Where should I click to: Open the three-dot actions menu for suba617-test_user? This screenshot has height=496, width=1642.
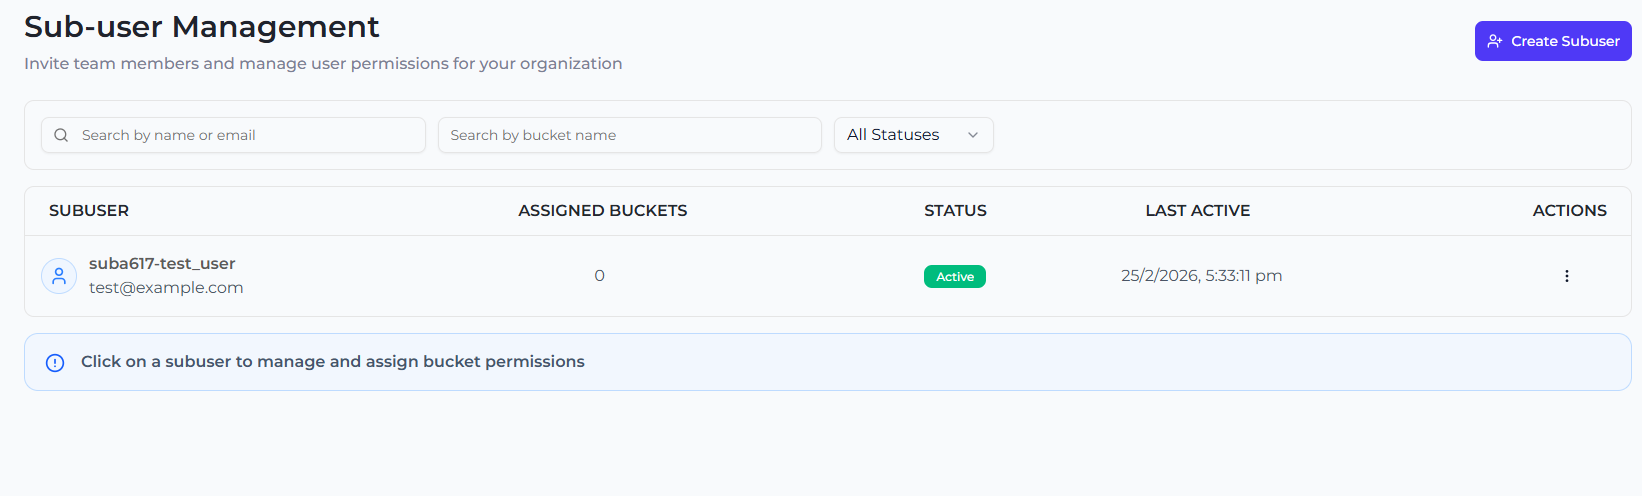[1566, 276]
